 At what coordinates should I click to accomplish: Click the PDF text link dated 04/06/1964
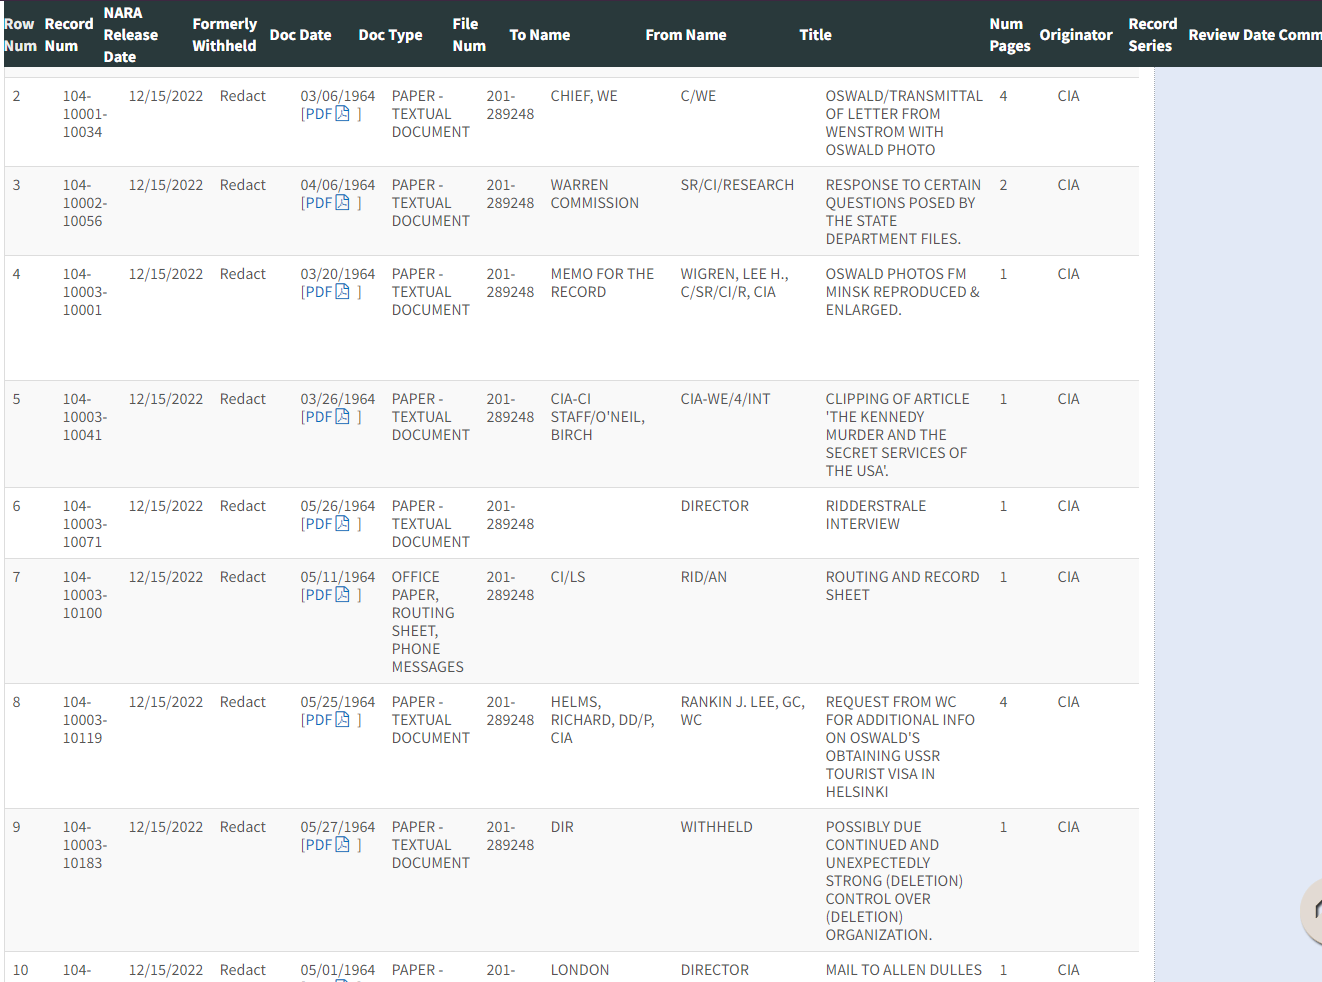(318, 203)
